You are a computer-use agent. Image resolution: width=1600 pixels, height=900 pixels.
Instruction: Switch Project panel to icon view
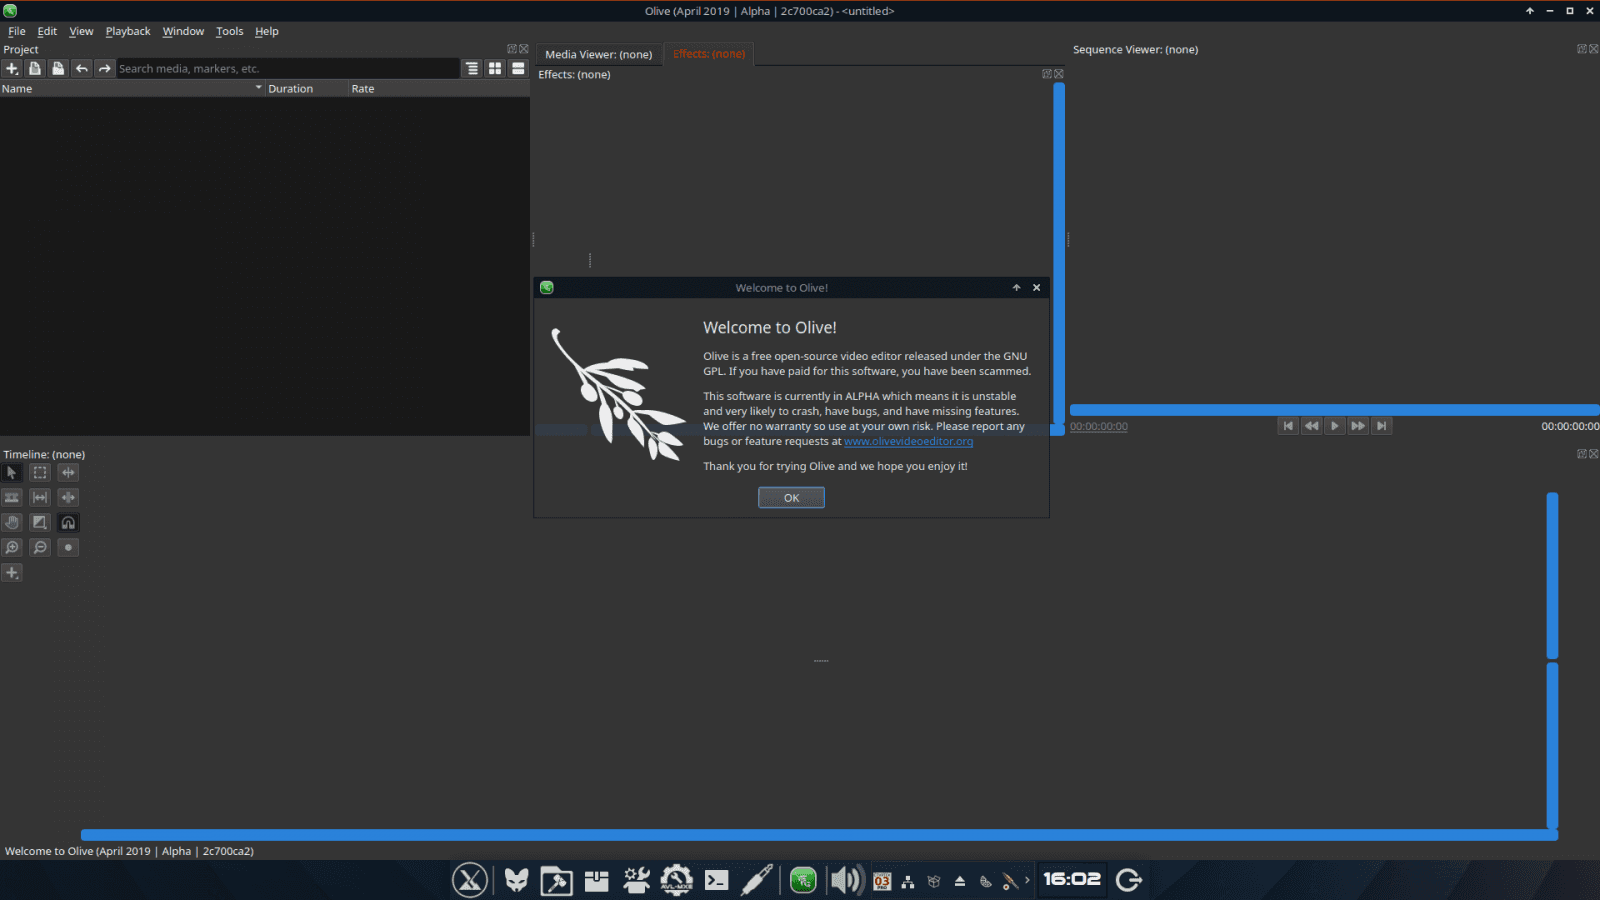495,68
